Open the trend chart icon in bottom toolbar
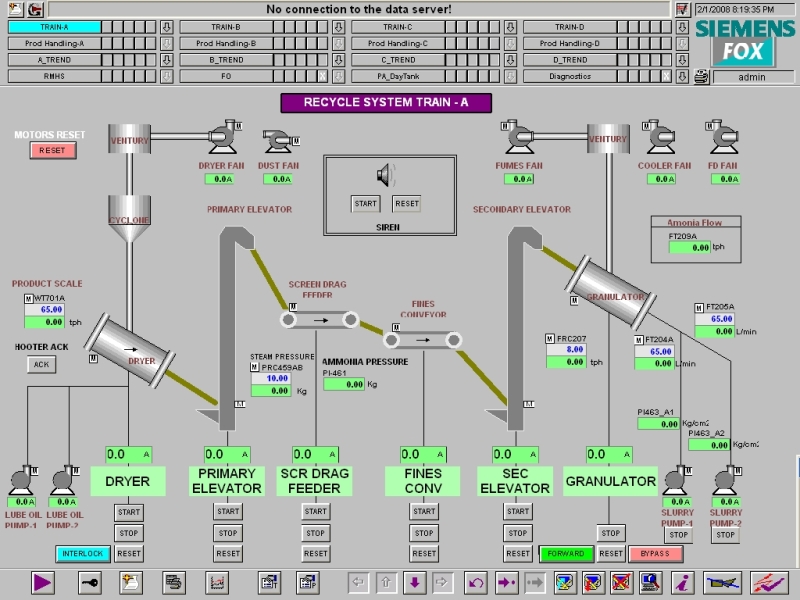 point(217,582)
